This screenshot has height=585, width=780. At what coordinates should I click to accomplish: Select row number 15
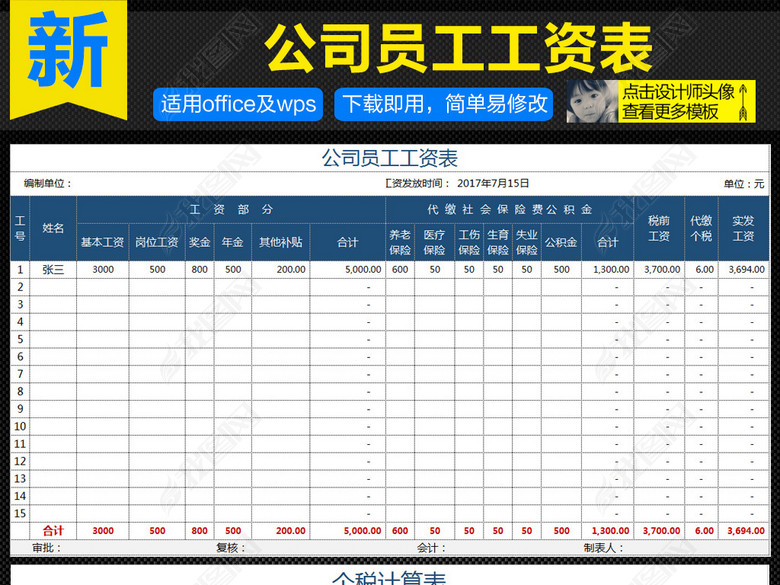point(20,513)
